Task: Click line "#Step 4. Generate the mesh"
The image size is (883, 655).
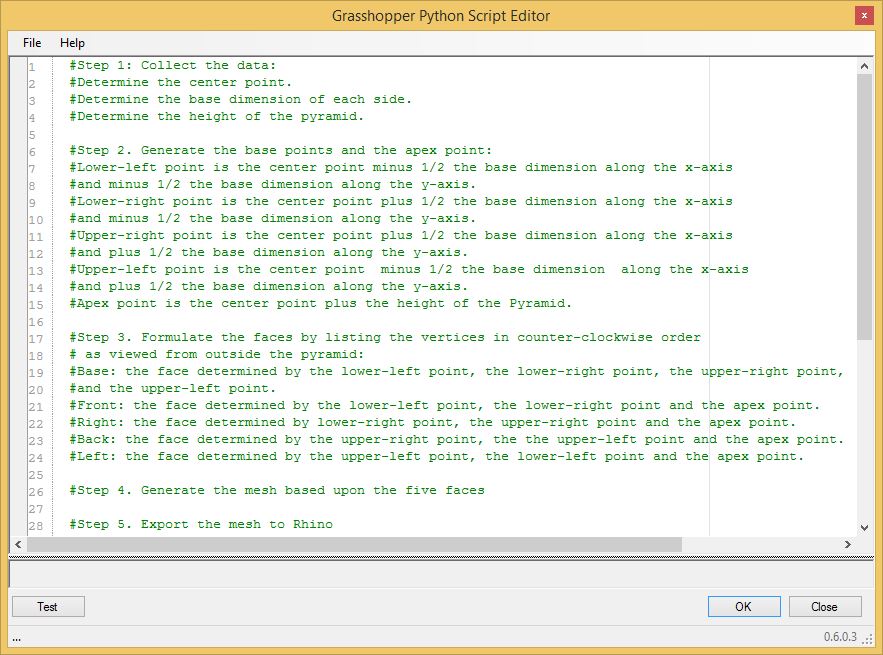Action: pos(277,490)
